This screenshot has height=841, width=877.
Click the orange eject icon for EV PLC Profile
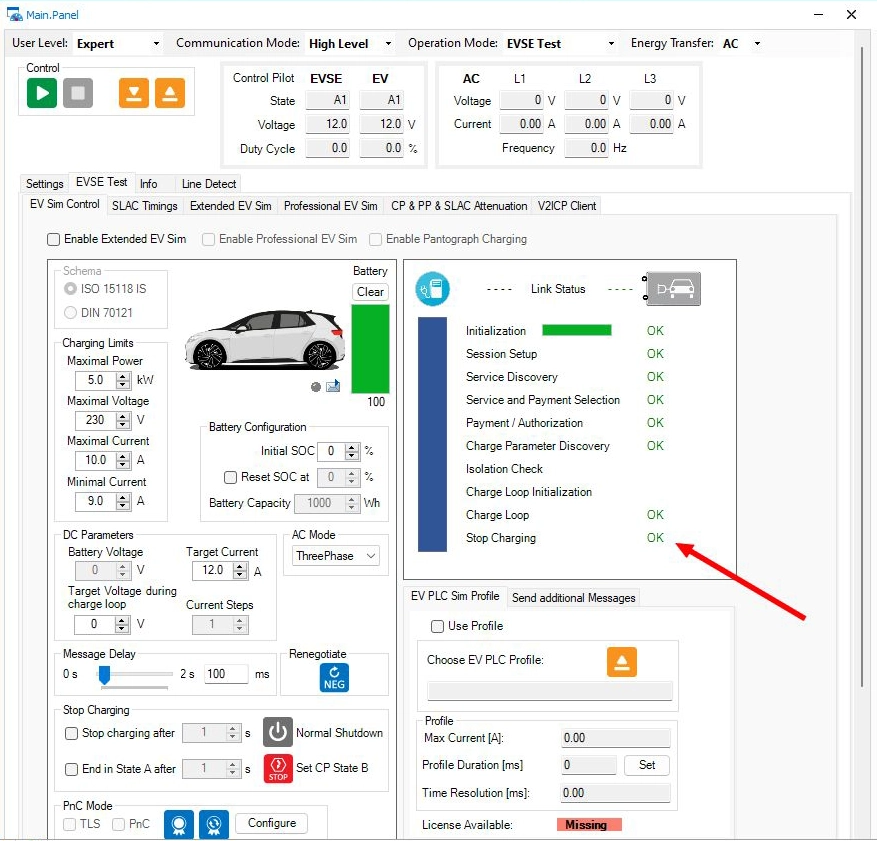coord(621,662)
